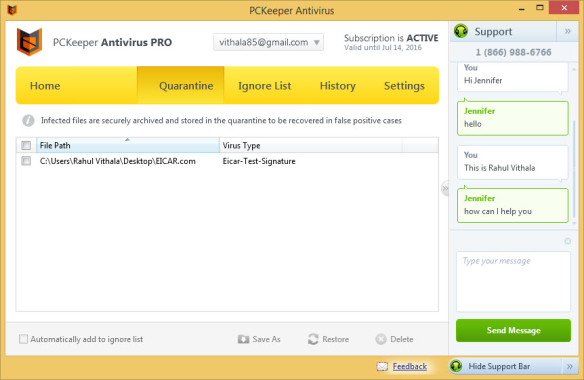
Task: Click the 'Valid until Jul 14, 2016' text
Action: (x=383, y=48)
